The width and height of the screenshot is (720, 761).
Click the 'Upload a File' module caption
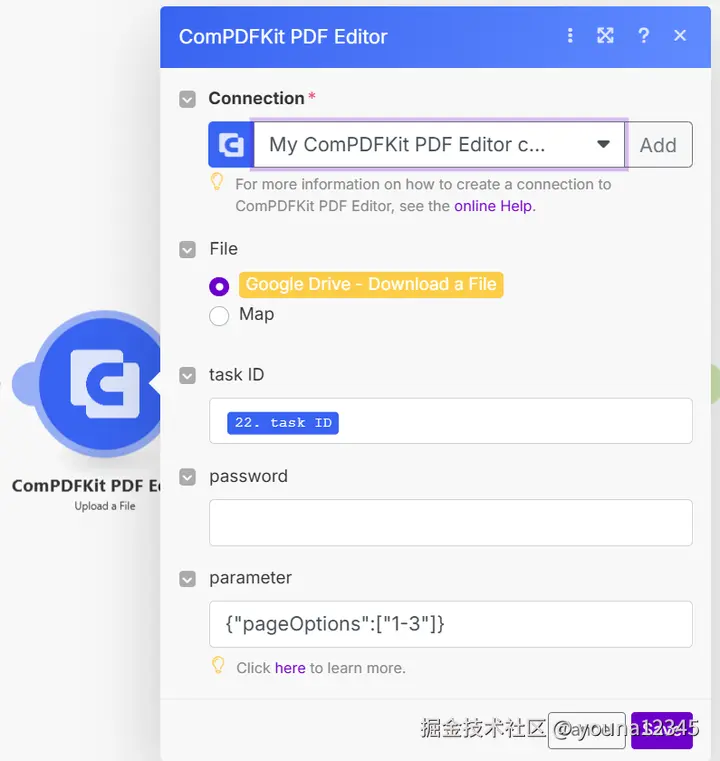[105, 506]
